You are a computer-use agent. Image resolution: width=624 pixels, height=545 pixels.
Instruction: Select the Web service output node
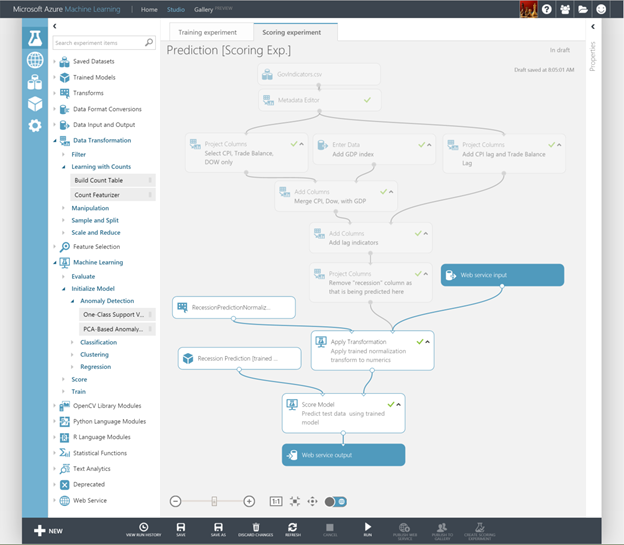click(343, 455)
